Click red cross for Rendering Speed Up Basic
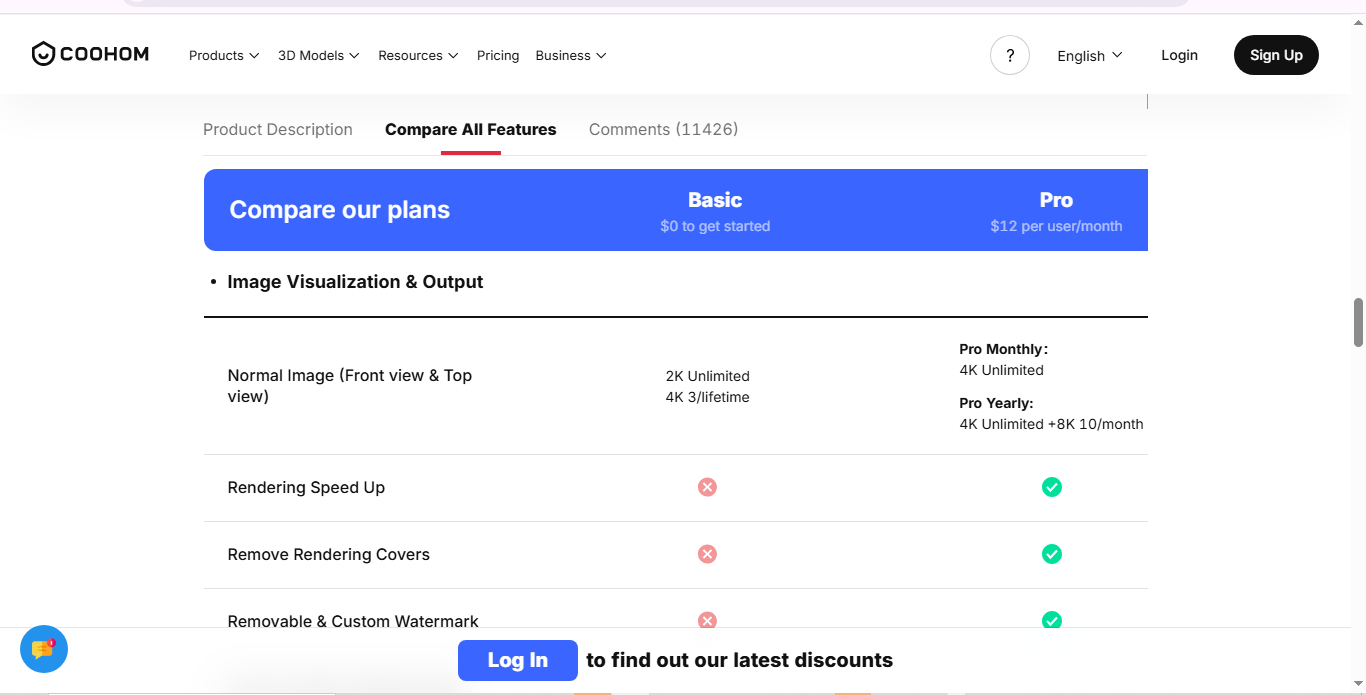This screenshot has width=1366, height=695. [707, 487]
